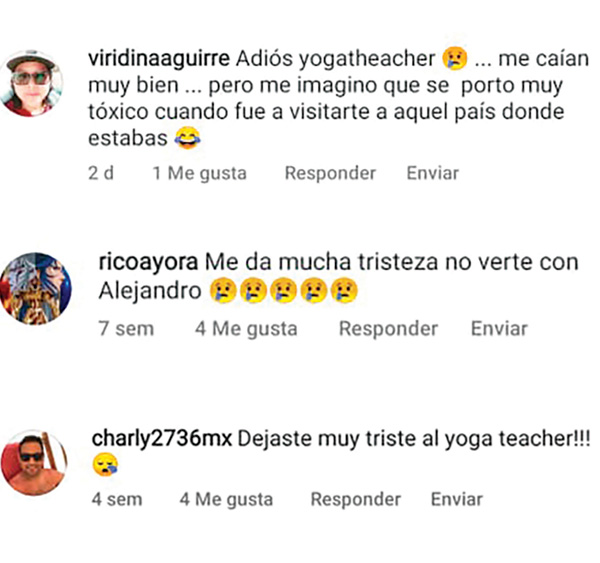The width and height of the screenshot is (600, 563).
Task: Reply to ricoayora's comment with Responder
Action: 388,329
